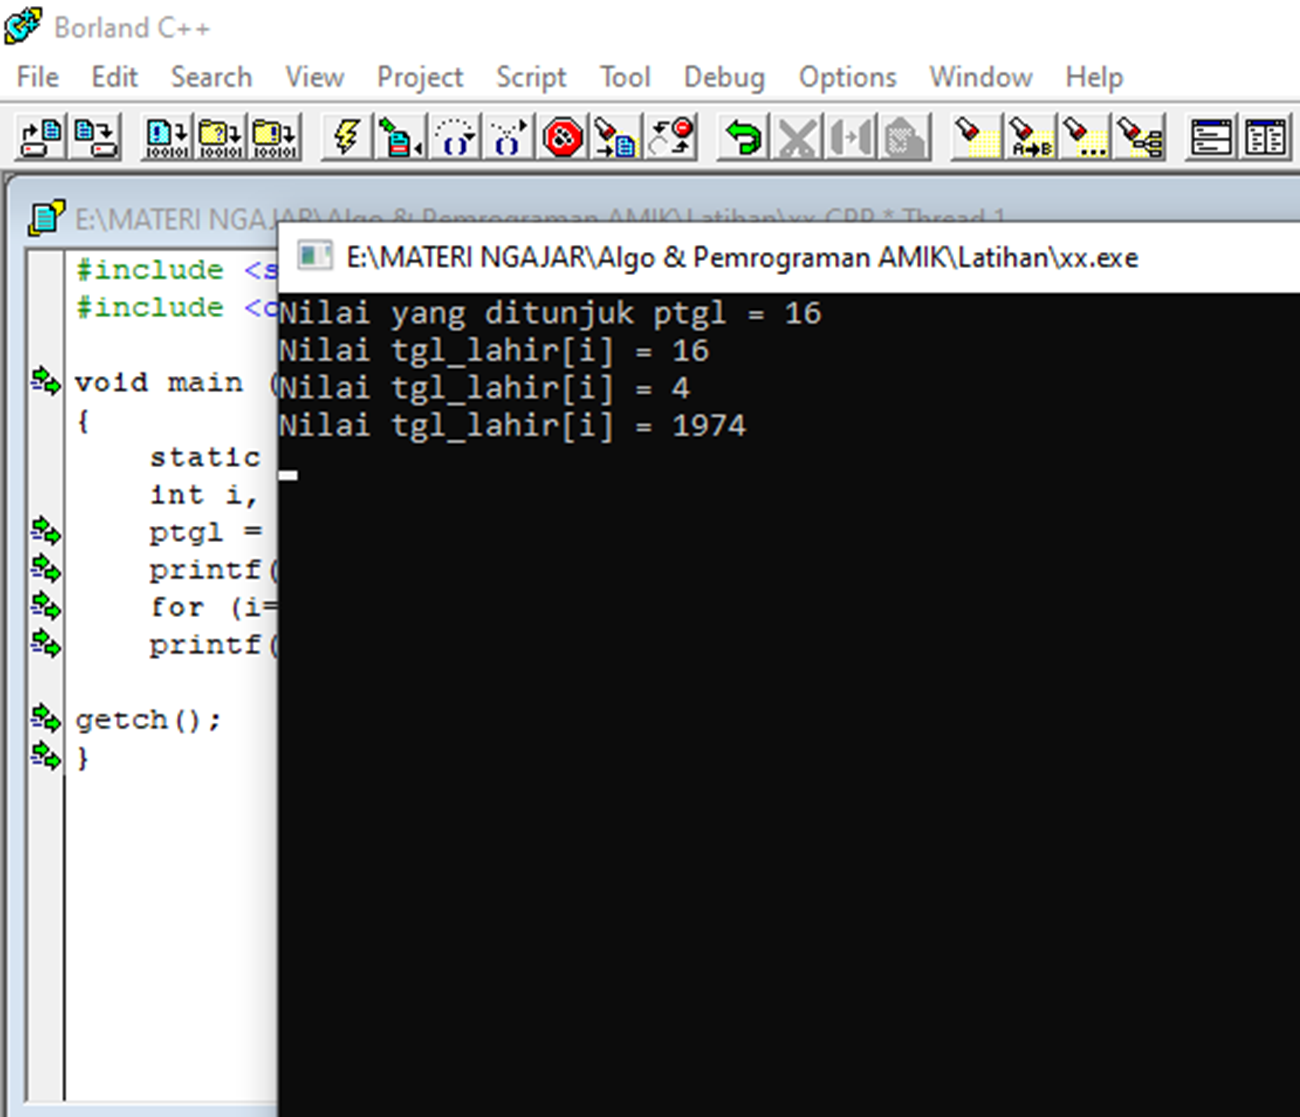Screen dimensions: 1300x1117
Task: Click the console title E:\MATERI NGAJAR...xx.exe
Action: tap(742, 257)
